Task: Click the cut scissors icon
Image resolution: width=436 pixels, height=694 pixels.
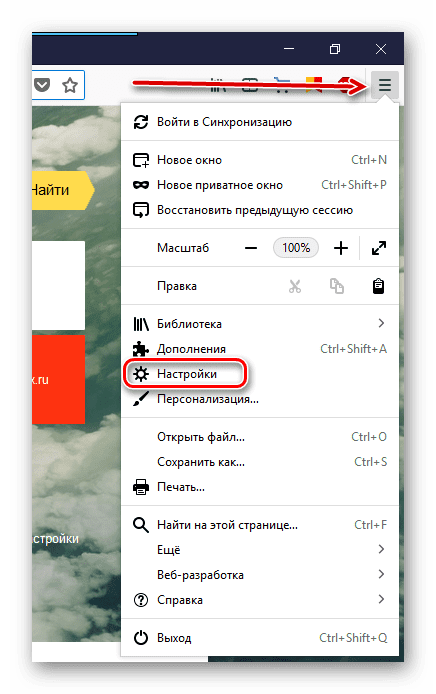Action: (295, 286)
